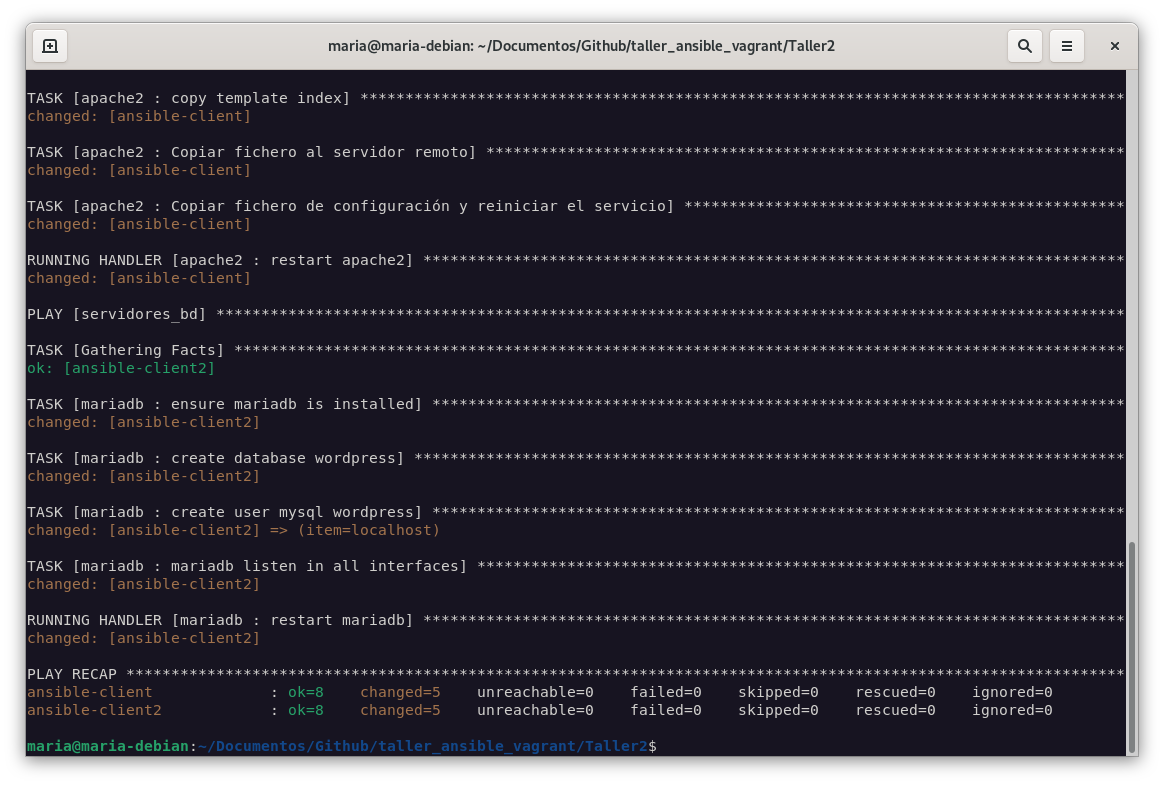The image size is (1164, 785).
Task: Close the terminal window
Action: click(x=1114, y=46)
